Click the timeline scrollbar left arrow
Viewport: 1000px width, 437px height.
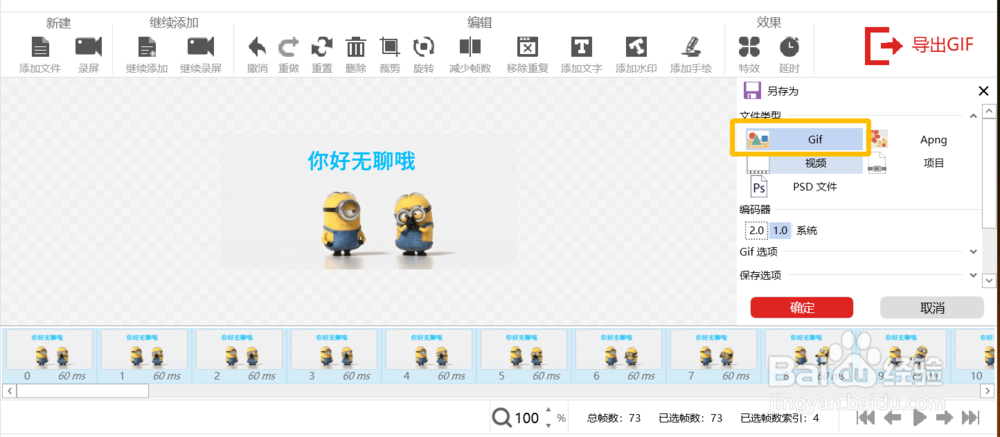pos(9,390)
